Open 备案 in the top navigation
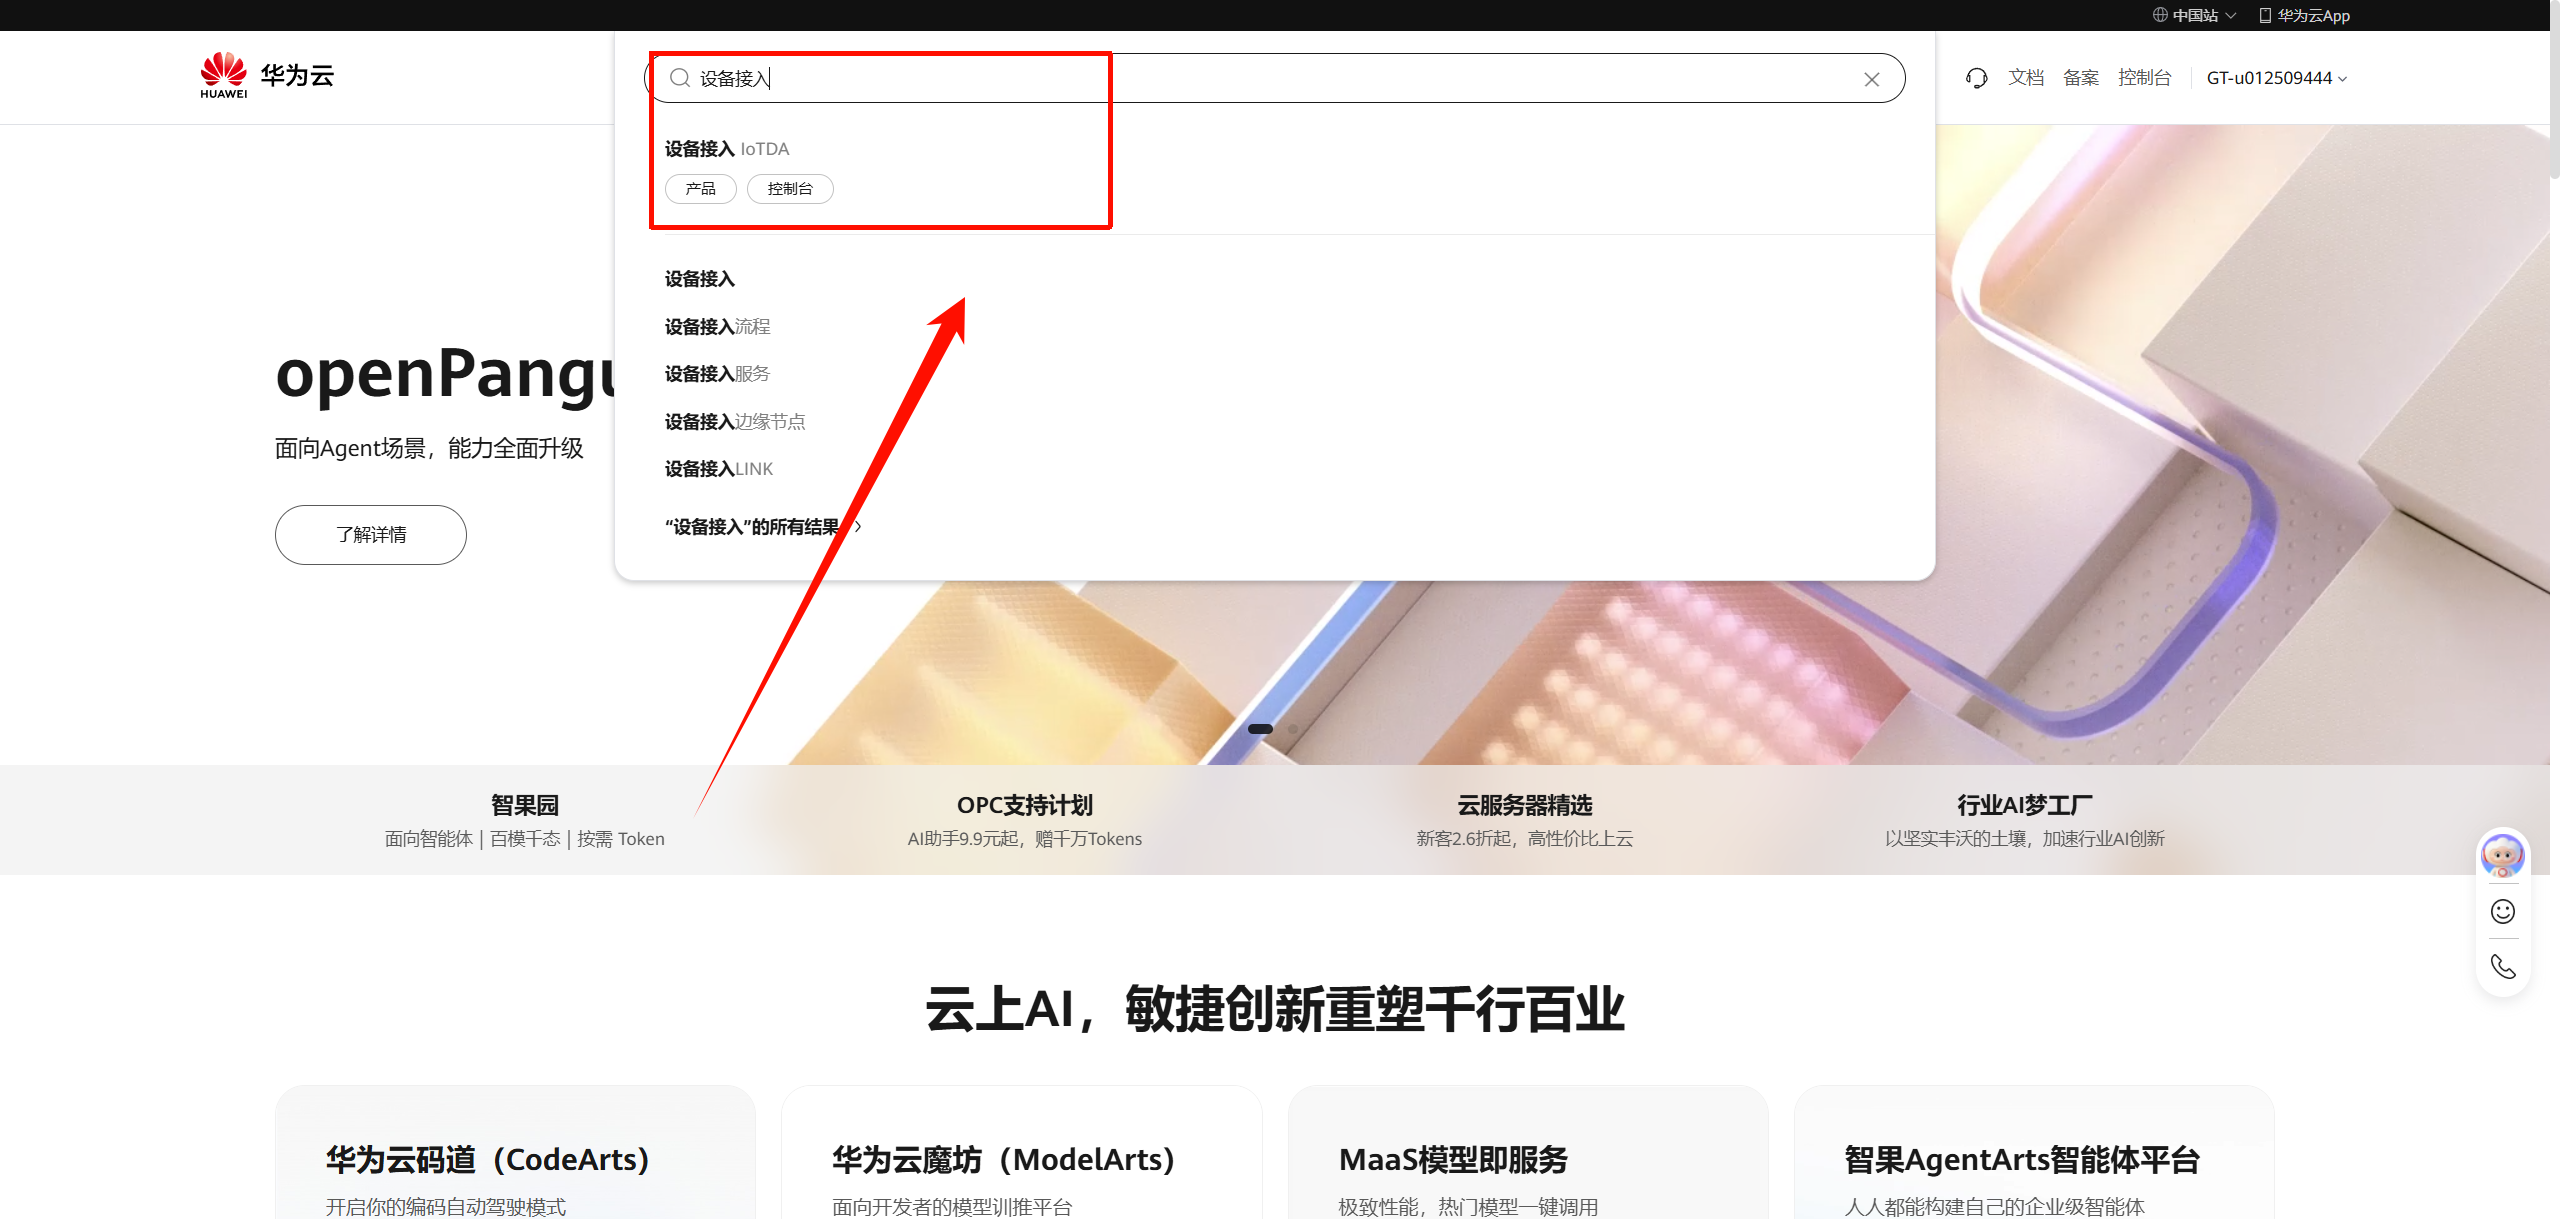Screen dimensions: 2560x1219 coord(2081,78)
